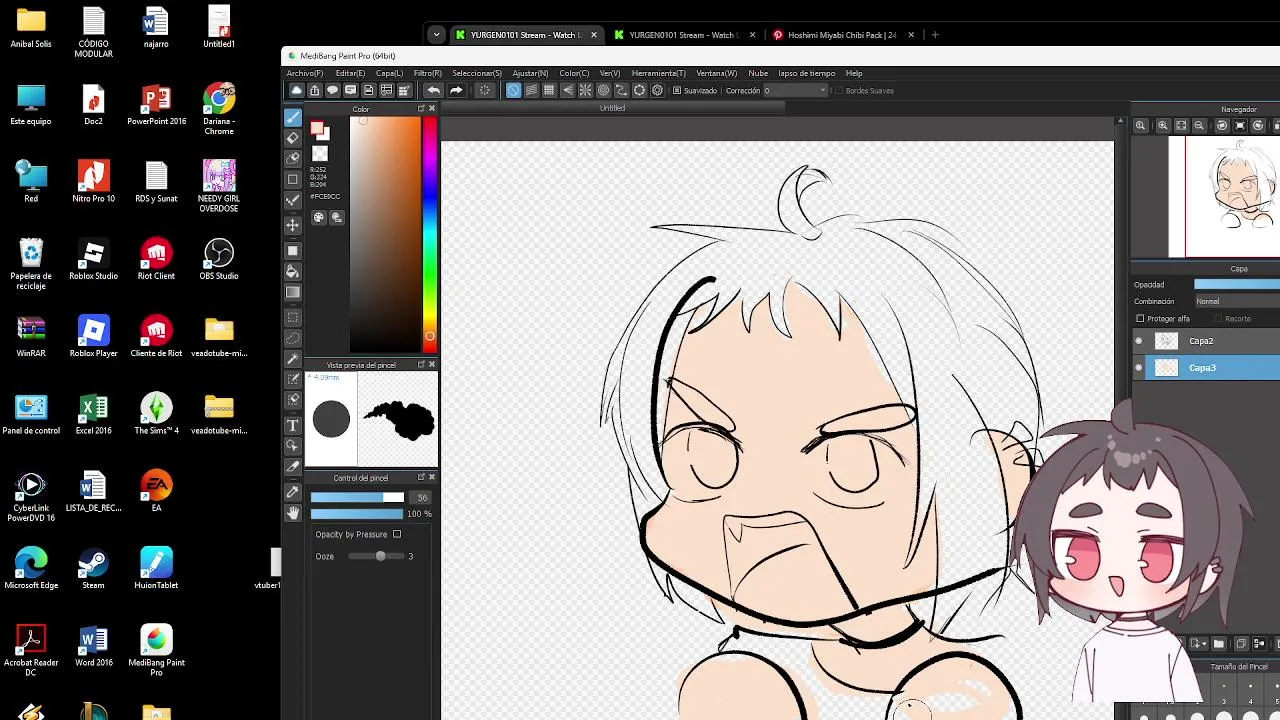Viewport: 1280px width, 720px height.
Task: Select the Capa2 layer
Action: [x=1206, y=341]
